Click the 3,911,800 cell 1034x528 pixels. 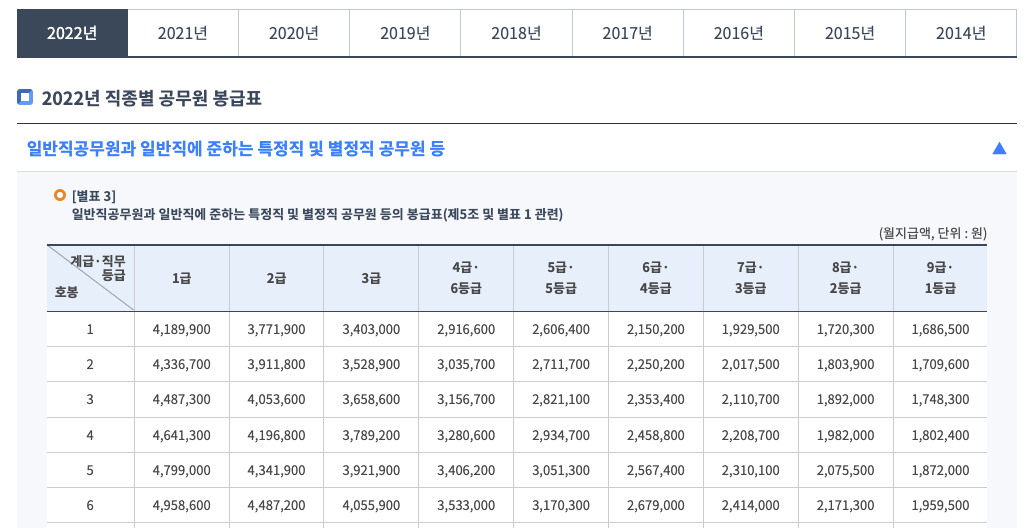[x=276, y=365]
